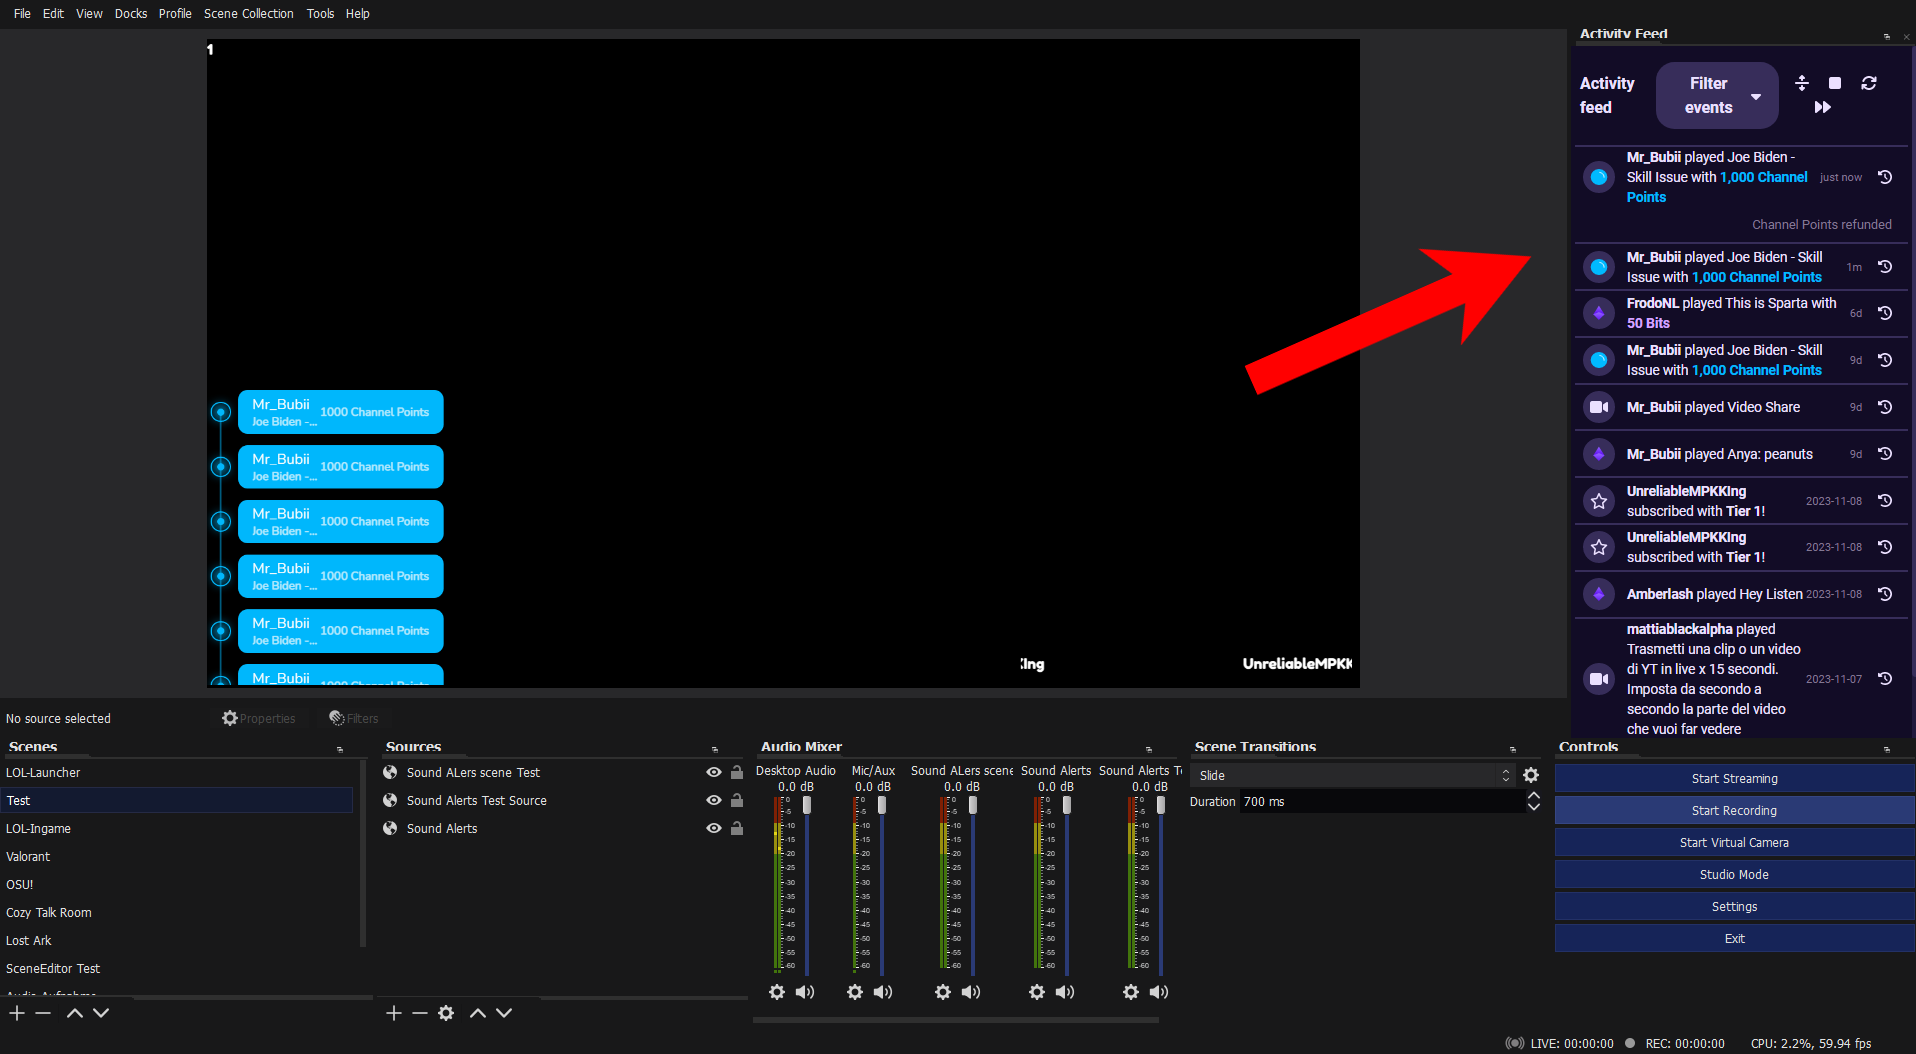This screenshot has width=1916, height=1054.
Task: Select the LOL-Ingame scene
Action: pyautogui.click(x=38, y=828)
